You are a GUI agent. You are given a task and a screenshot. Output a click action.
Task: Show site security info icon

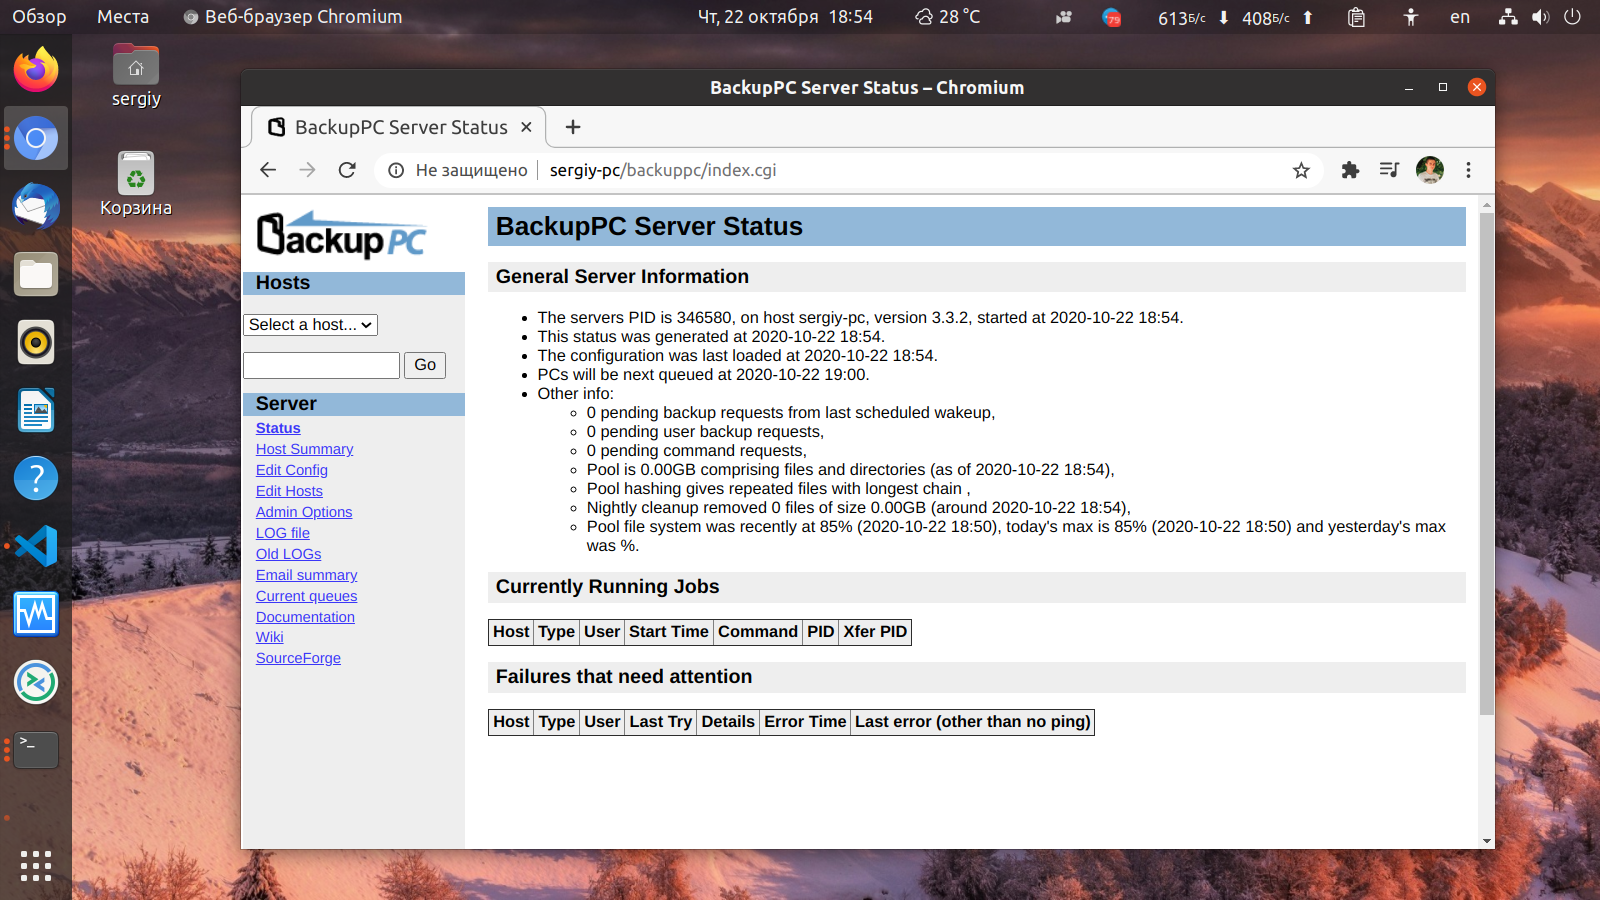click(x=396, y=170)
